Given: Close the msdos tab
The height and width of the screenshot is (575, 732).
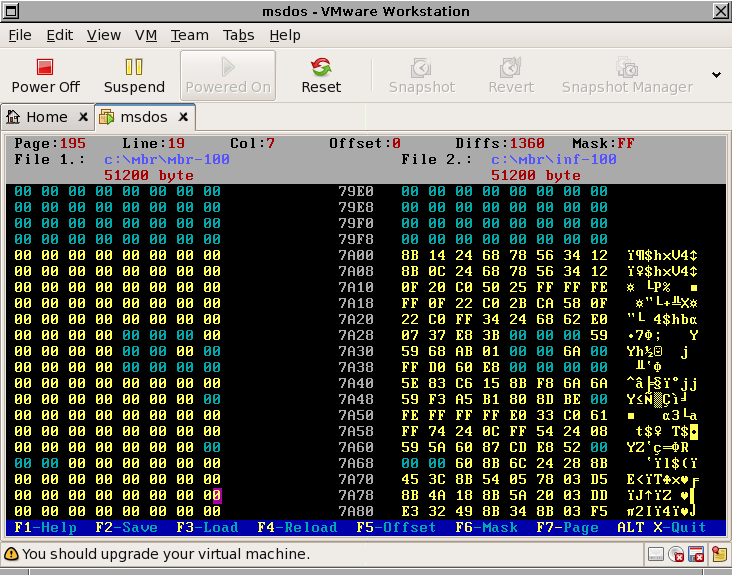Looking at the screenshot, I should 183,117.
